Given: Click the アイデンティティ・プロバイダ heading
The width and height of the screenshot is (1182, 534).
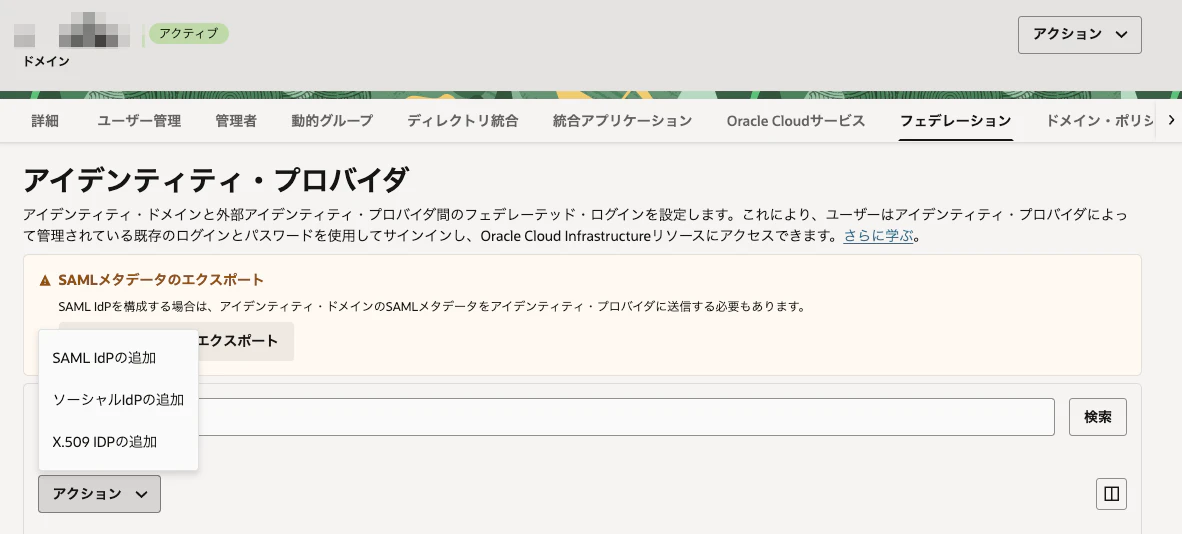Looking at the screenshot, I should 216,181.
